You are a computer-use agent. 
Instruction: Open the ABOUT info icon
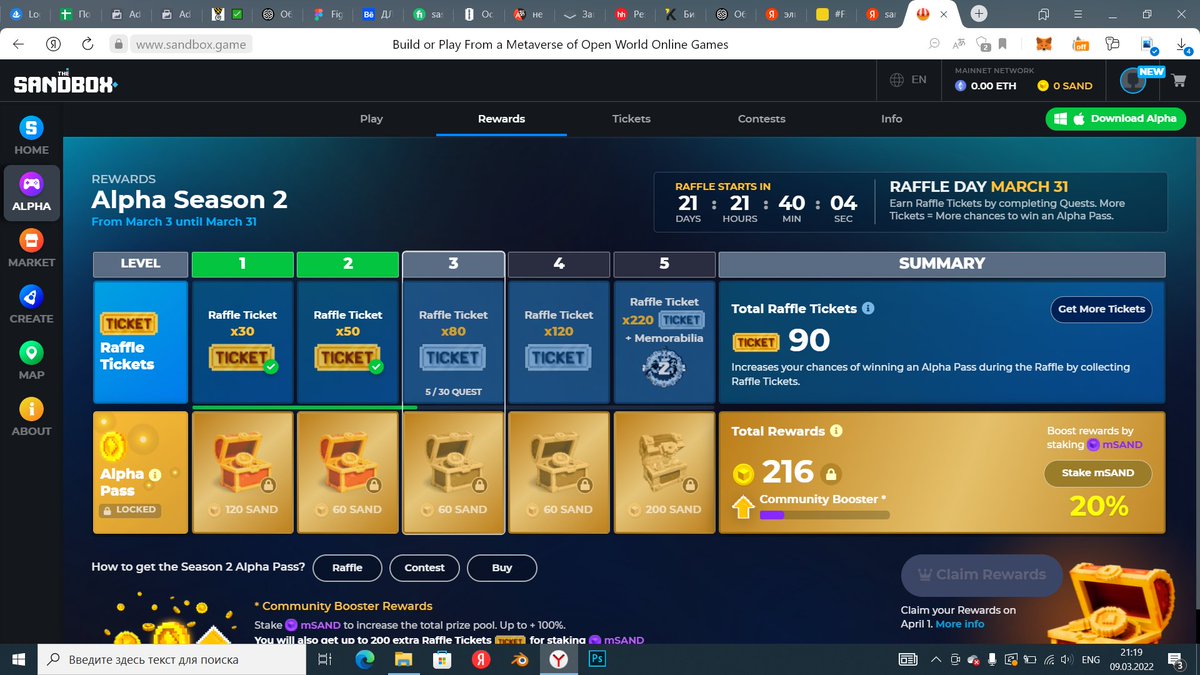pos(31,409)
